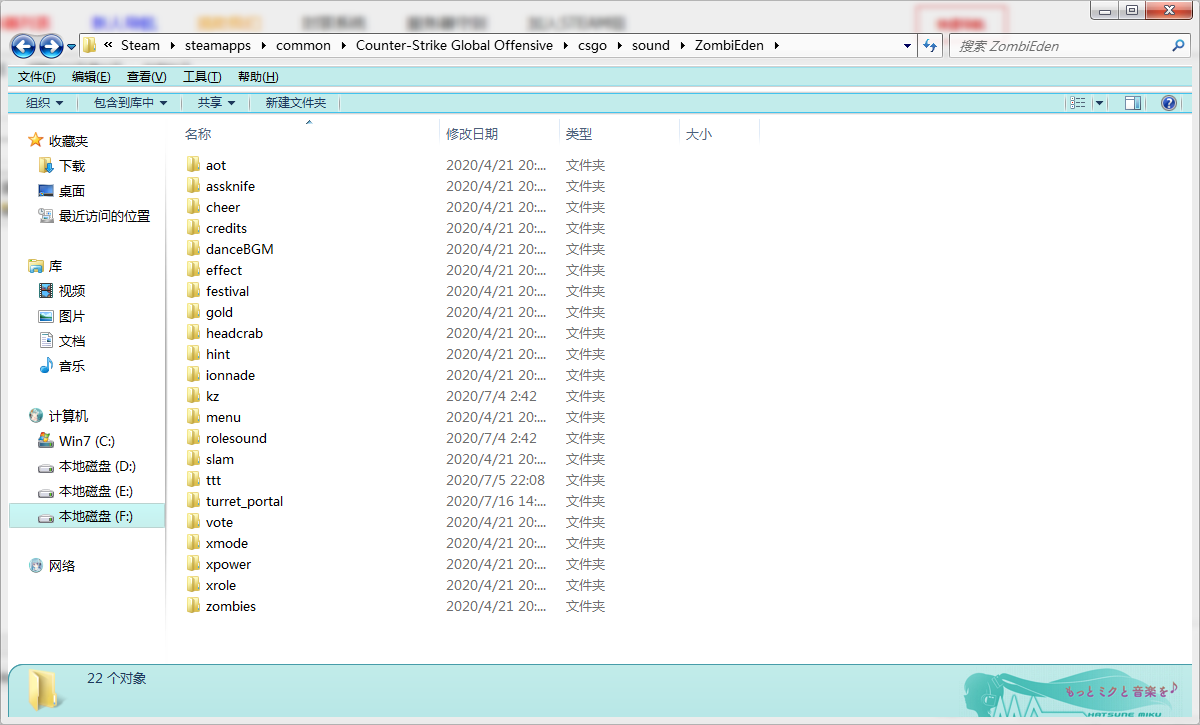The image size is (1200, 725).
Task: Click the folder icon in the address bar
Action: (88, 45)
